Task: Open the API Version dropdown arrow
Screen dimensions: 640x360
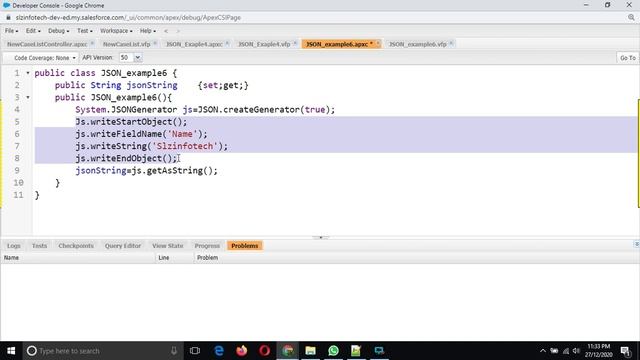Action: point(138,58)
